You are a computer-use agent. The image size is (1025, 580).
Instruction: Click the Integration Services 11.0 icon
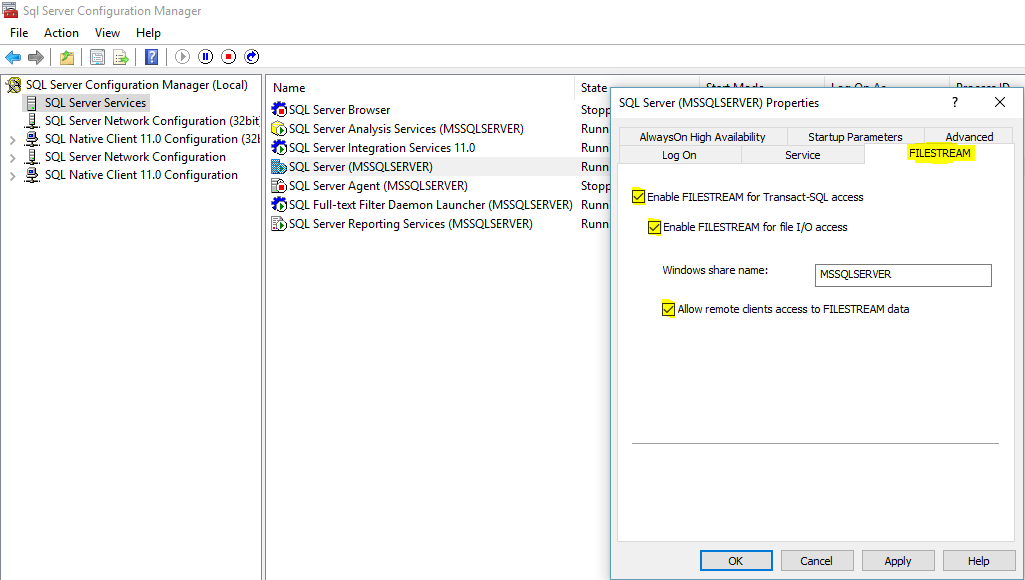click(x=279, y=148)
